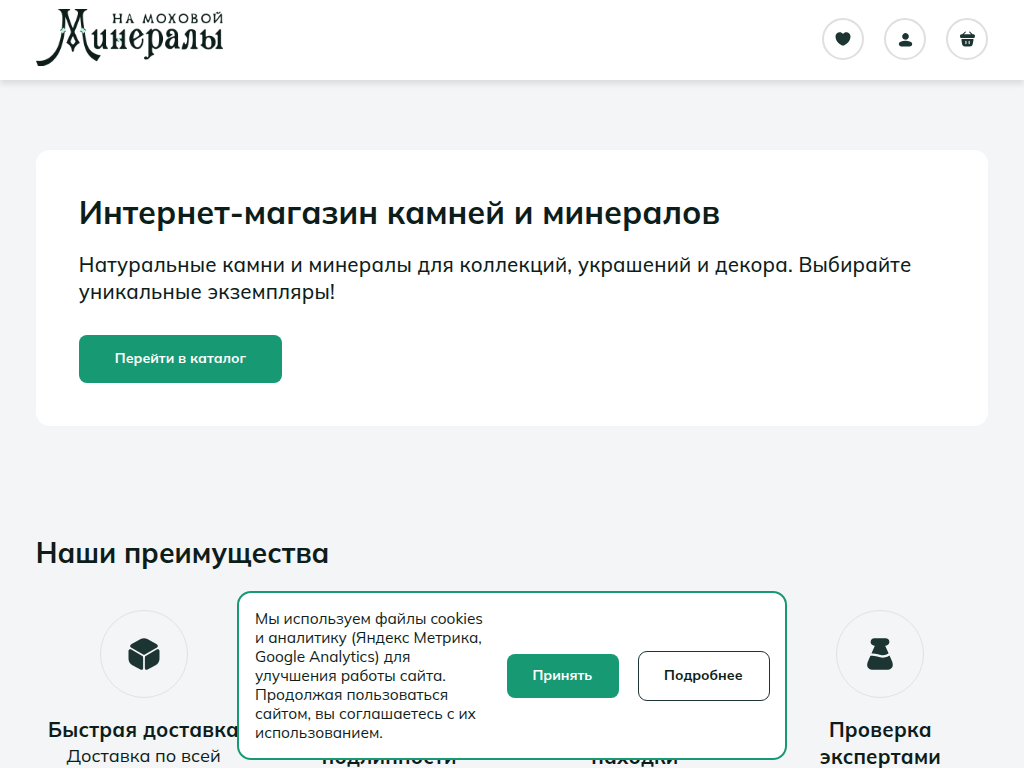Select the Быстрая доставка advantage label
This screenshot has height=768, width=1024.
tap(144, 729)
